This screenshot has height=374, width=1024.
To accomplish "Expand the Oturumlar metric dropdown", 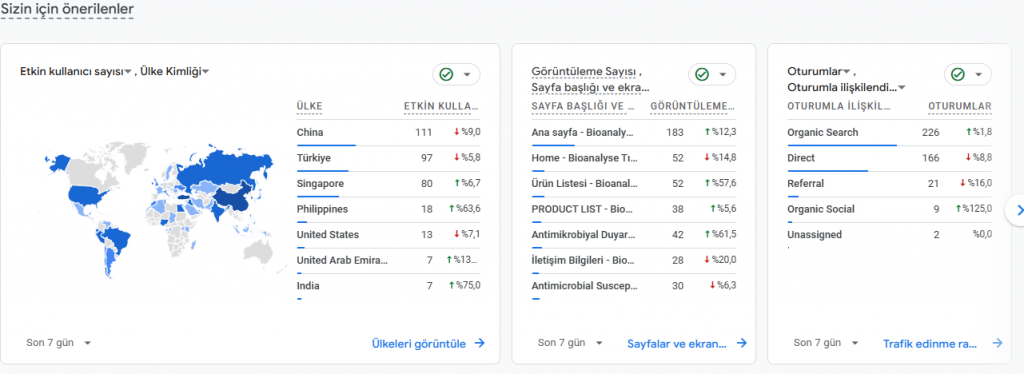I will click(x=819, y=71).
